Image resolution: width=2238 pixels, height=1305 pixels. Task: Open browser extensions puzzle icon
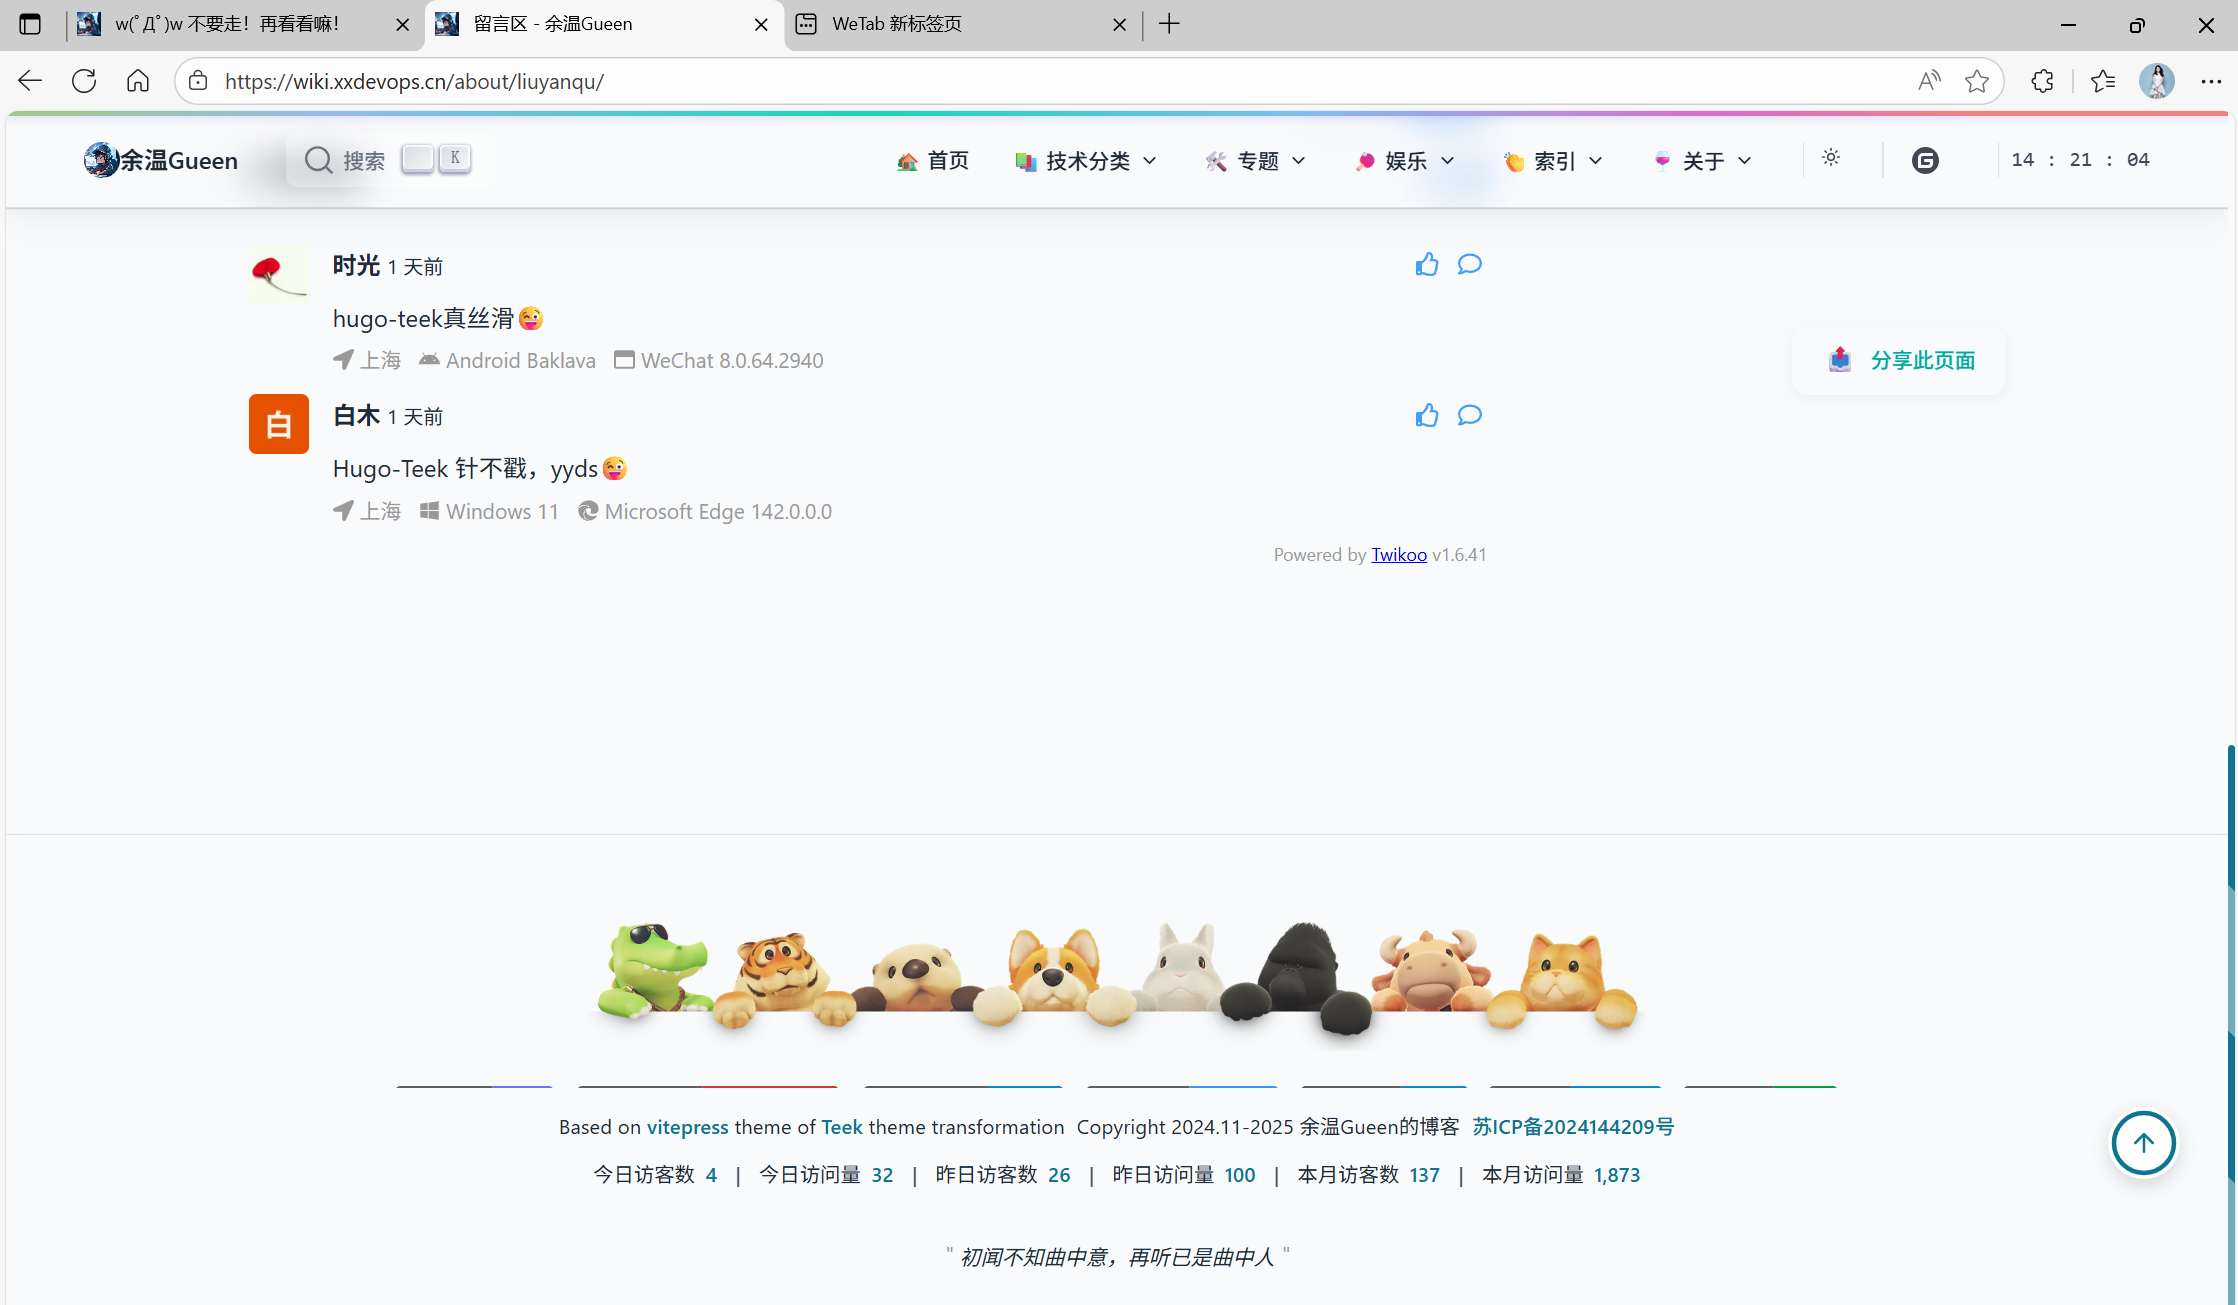pos(2042,81)
